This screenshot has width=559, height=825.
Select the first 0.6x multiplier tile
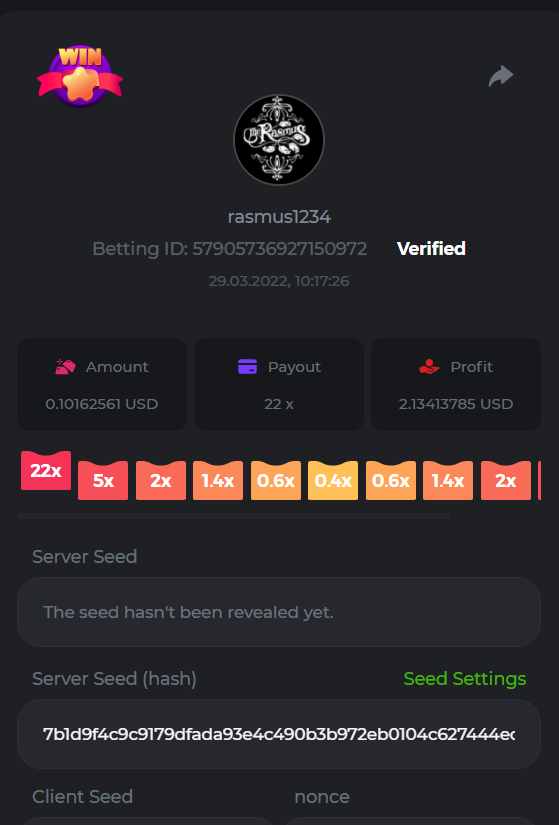click(276, 480)
